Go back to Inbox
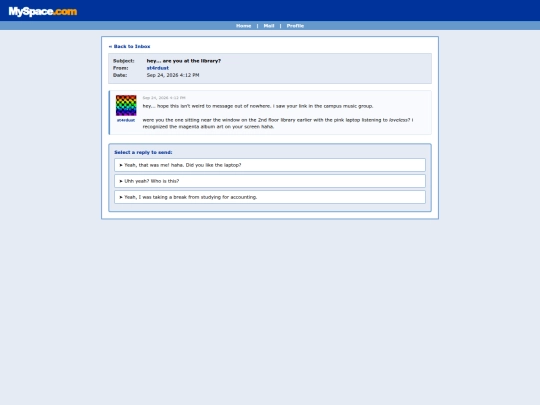540x405 pixels. click(x=129, y=46)
